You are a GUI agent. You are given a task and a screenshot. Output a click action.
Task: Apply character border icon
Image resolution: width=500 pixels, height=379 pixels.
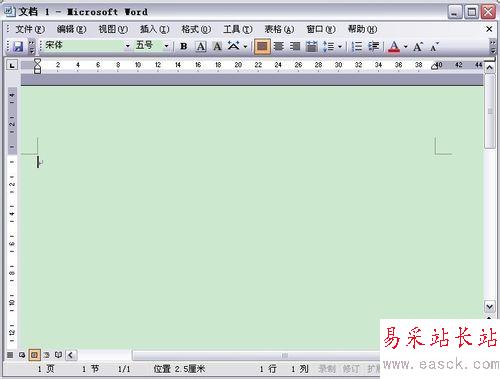[201, 46]
